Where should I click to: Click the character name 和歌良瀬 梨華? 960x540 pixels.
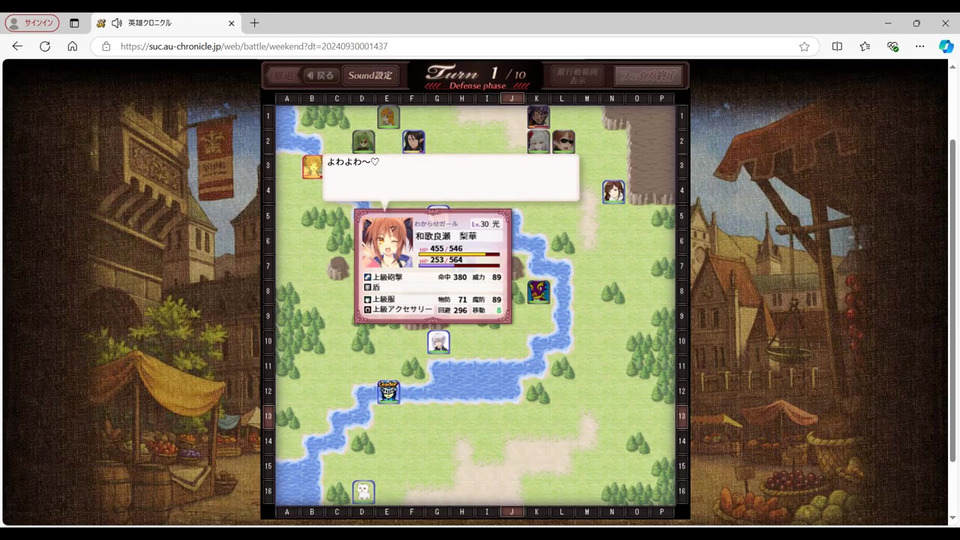click(x=446, y=236)
